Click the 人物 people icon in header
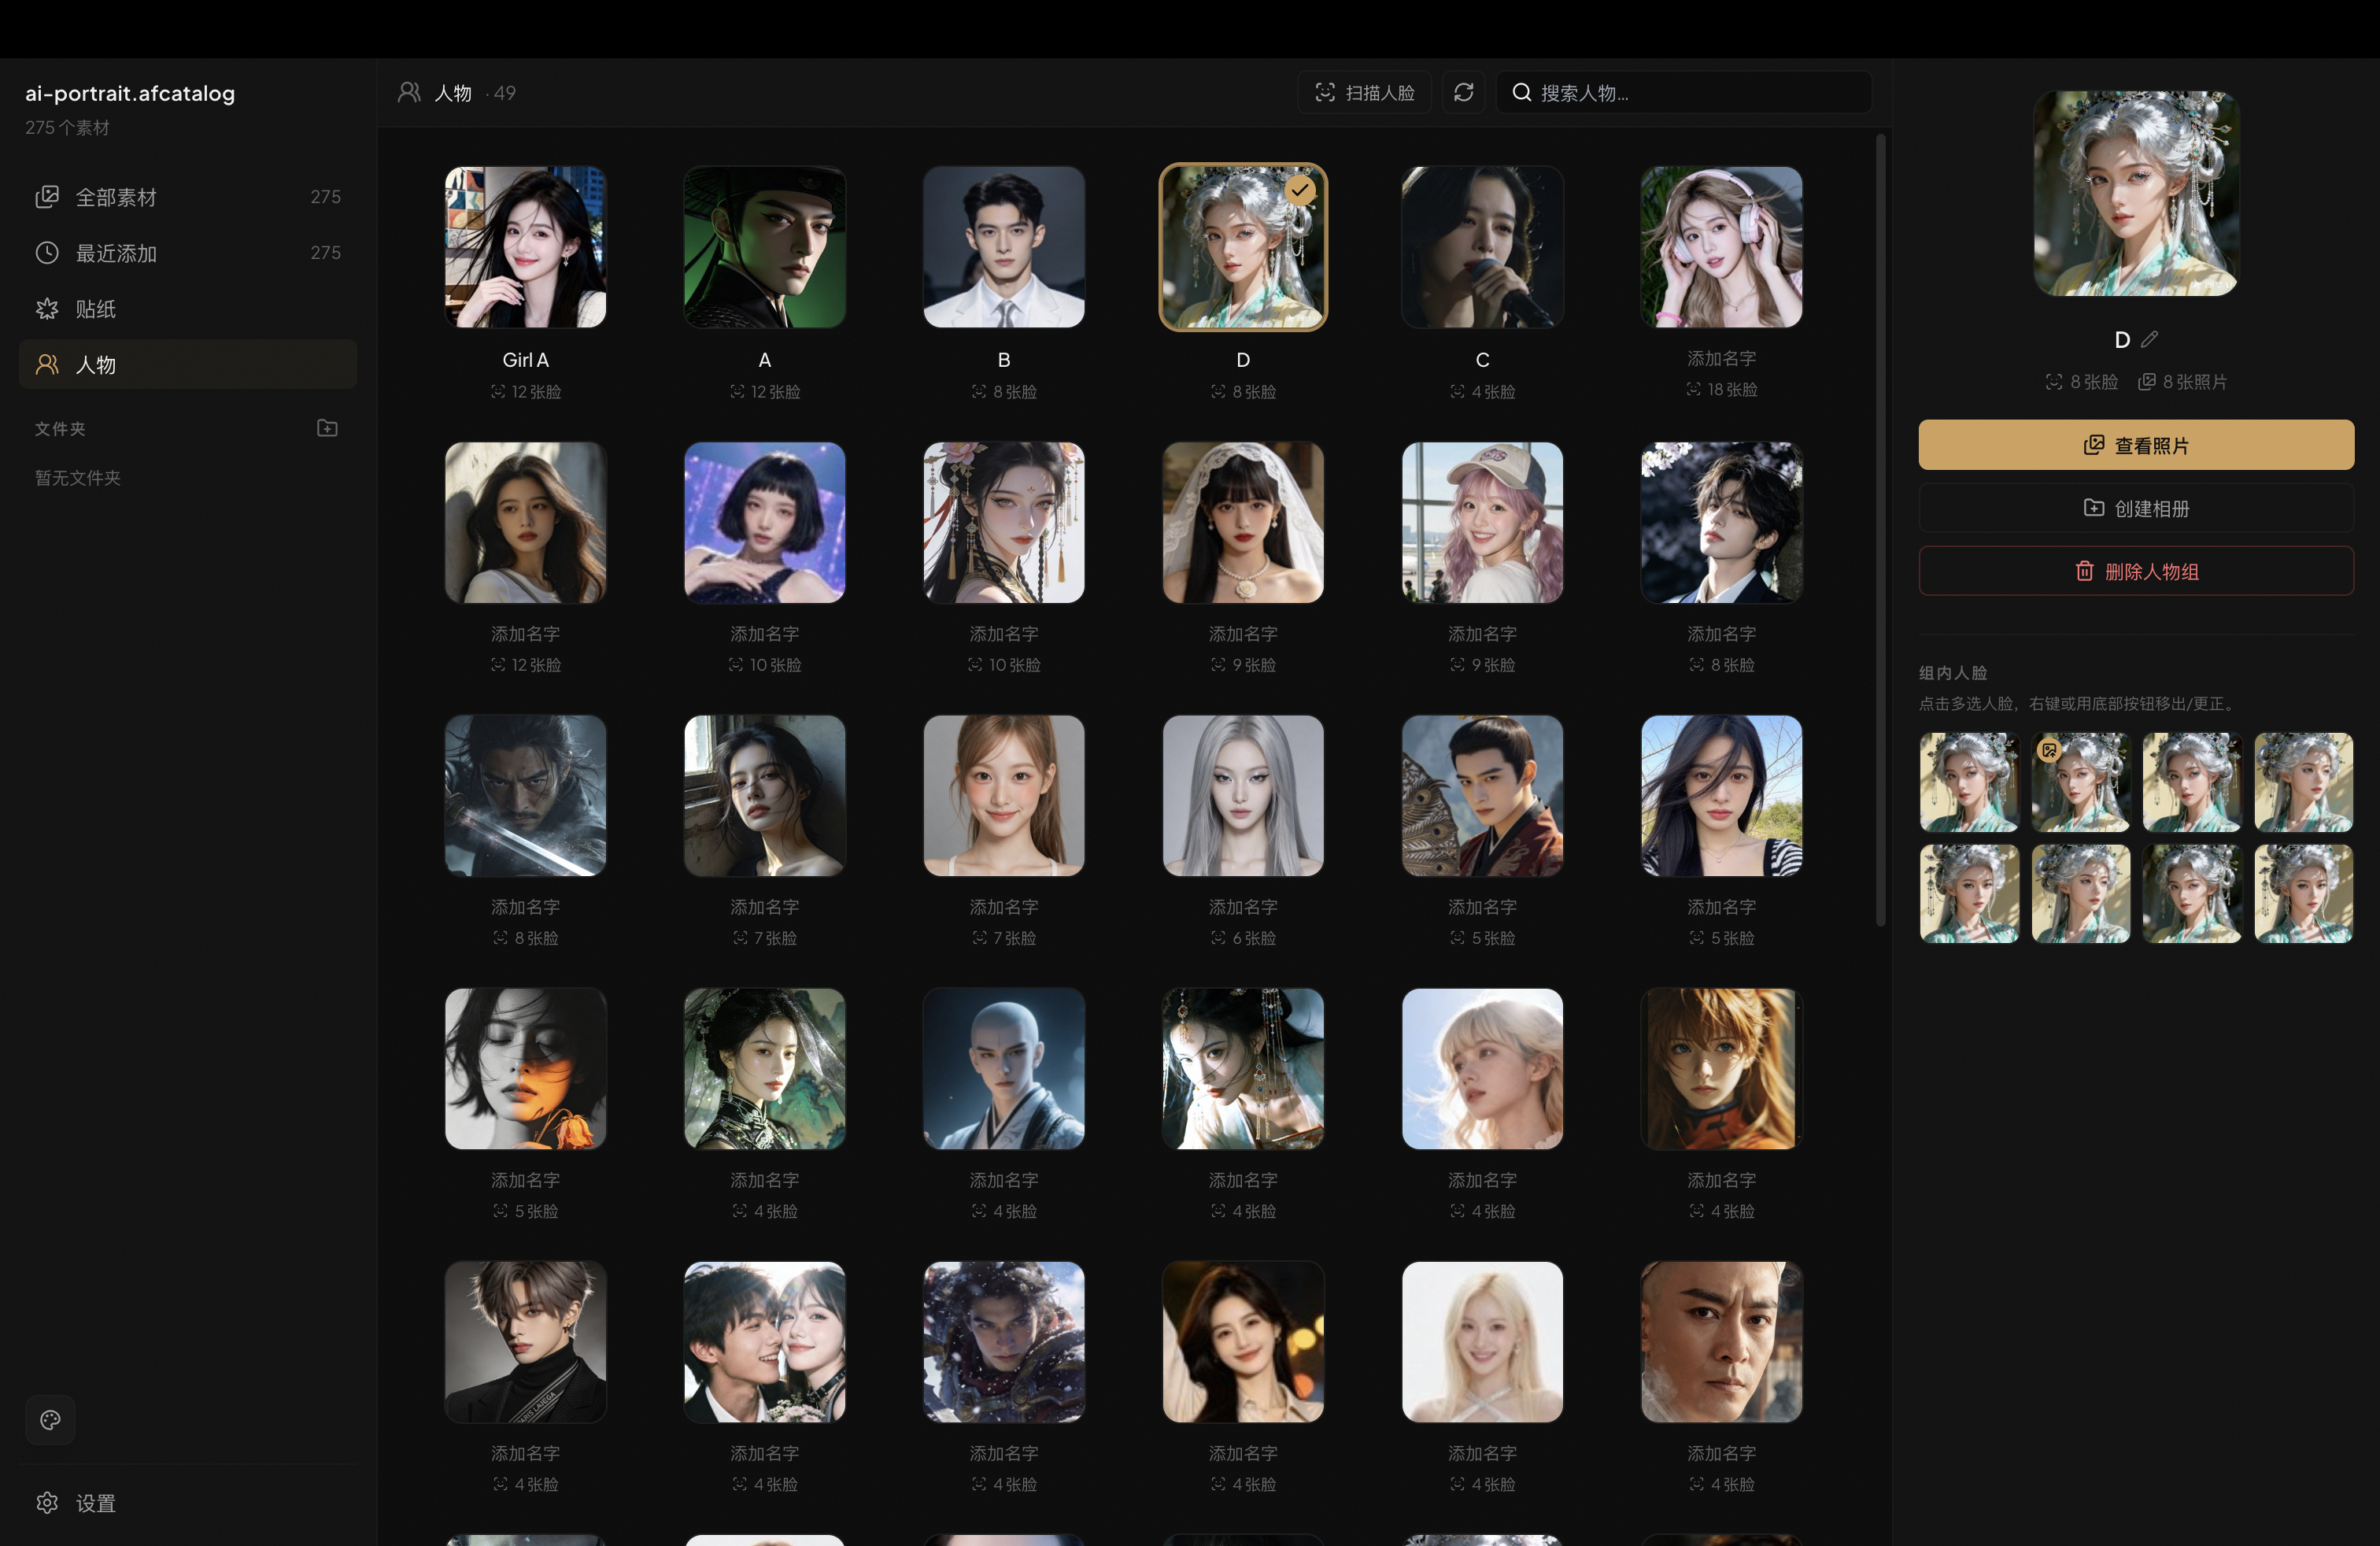Viewport: 2380px width, 1546px height. pos(409,92)
